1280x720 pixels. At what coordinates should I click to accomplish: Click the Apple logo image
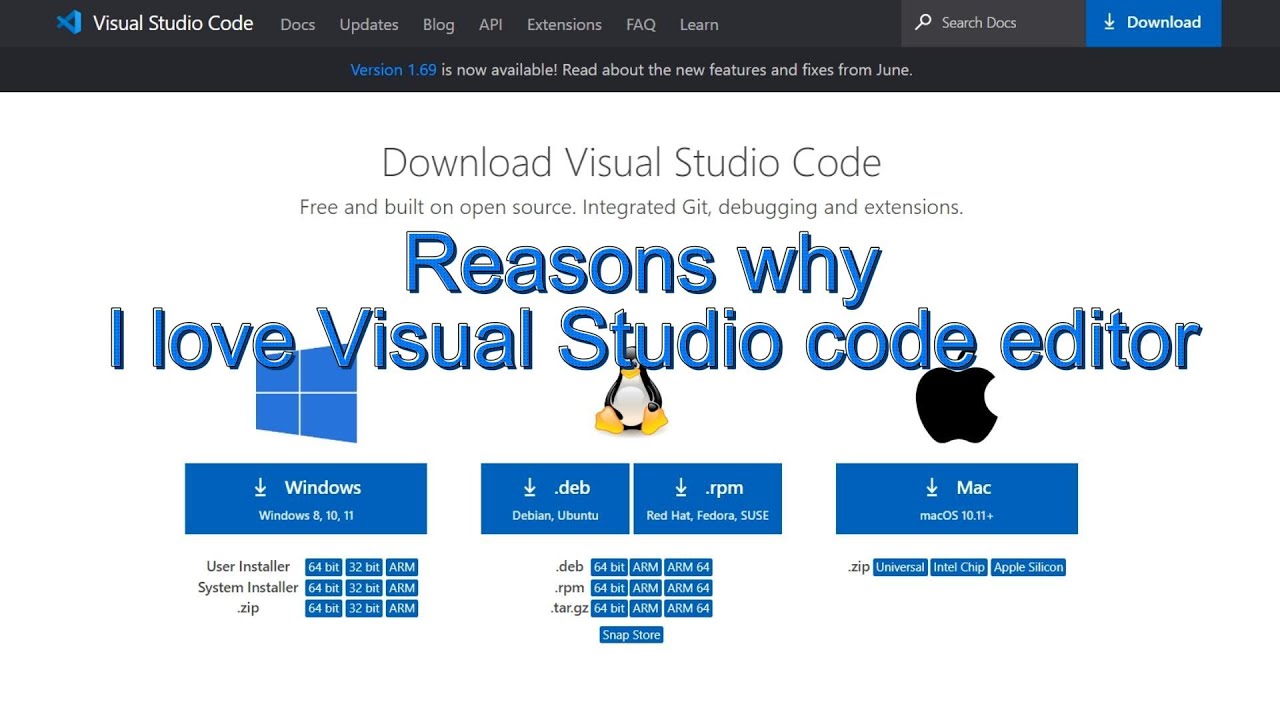click(956, 398)
